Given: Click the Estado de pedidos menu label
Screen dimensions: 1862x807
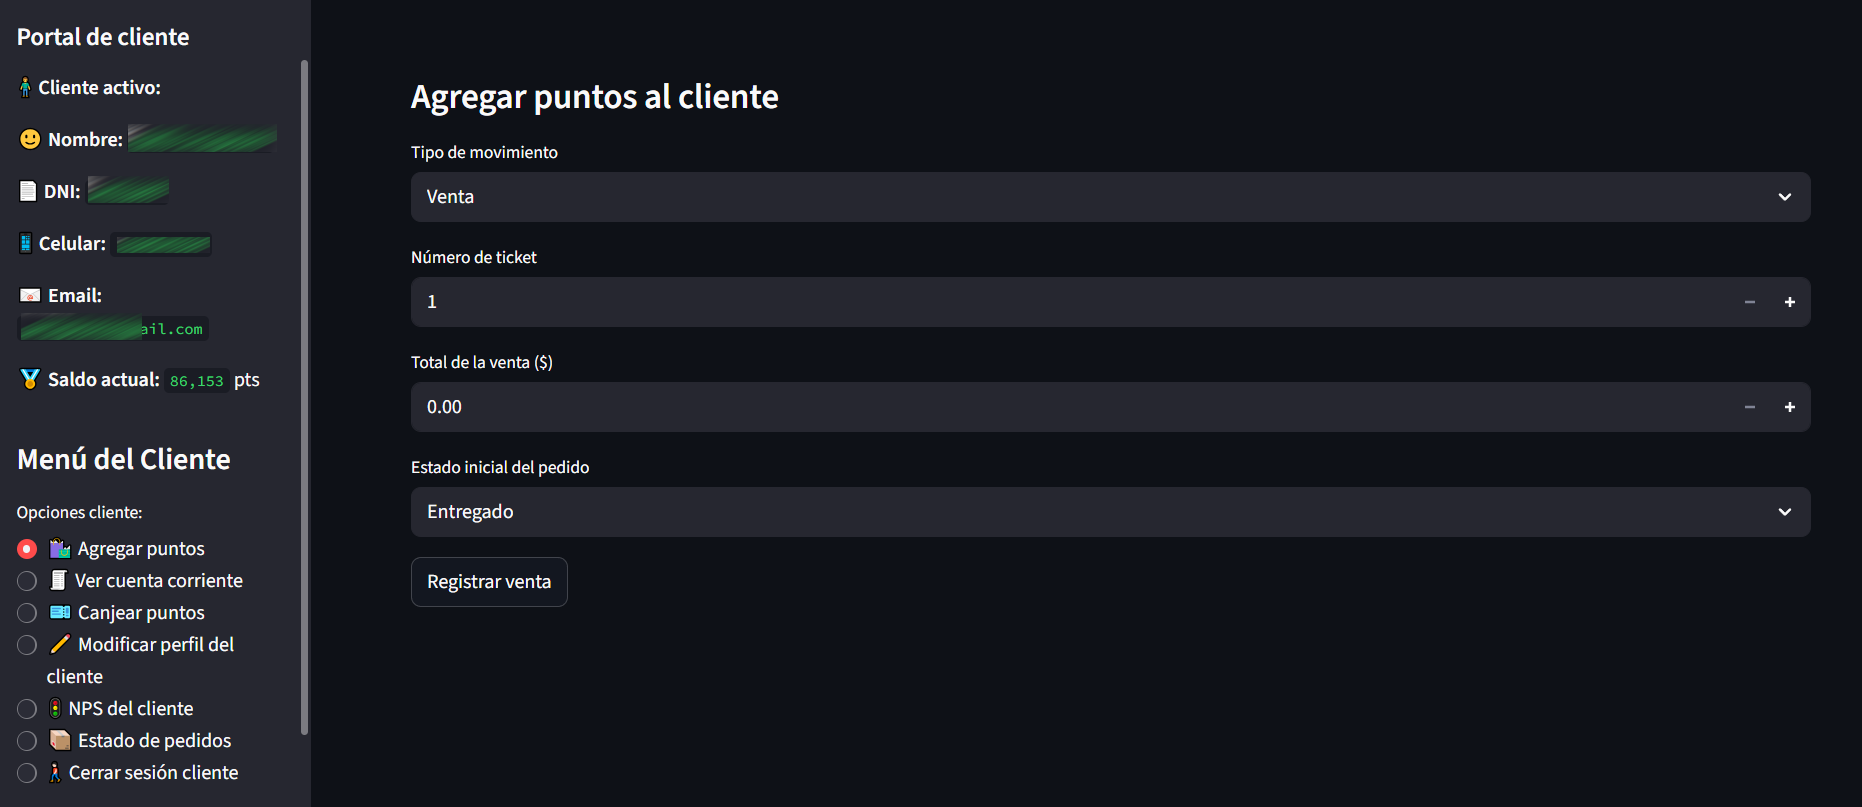Looking at the screenshot, I should (x=154, y=741).
